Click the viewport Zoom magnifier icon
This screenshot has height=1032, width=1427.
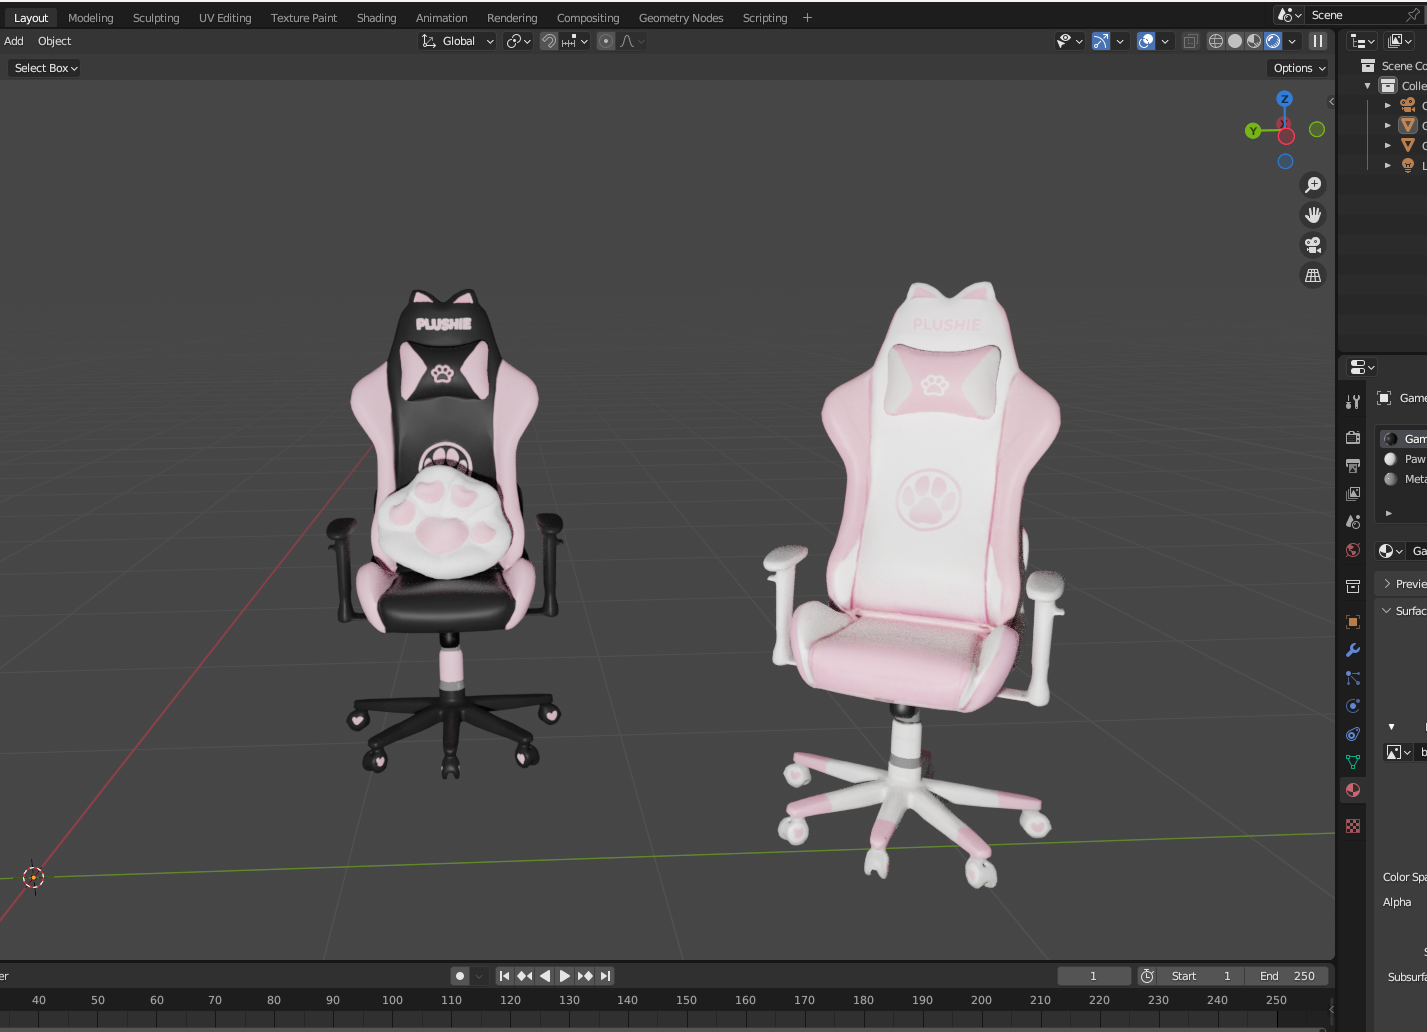pyautogui.click(x=1313, y=184)
